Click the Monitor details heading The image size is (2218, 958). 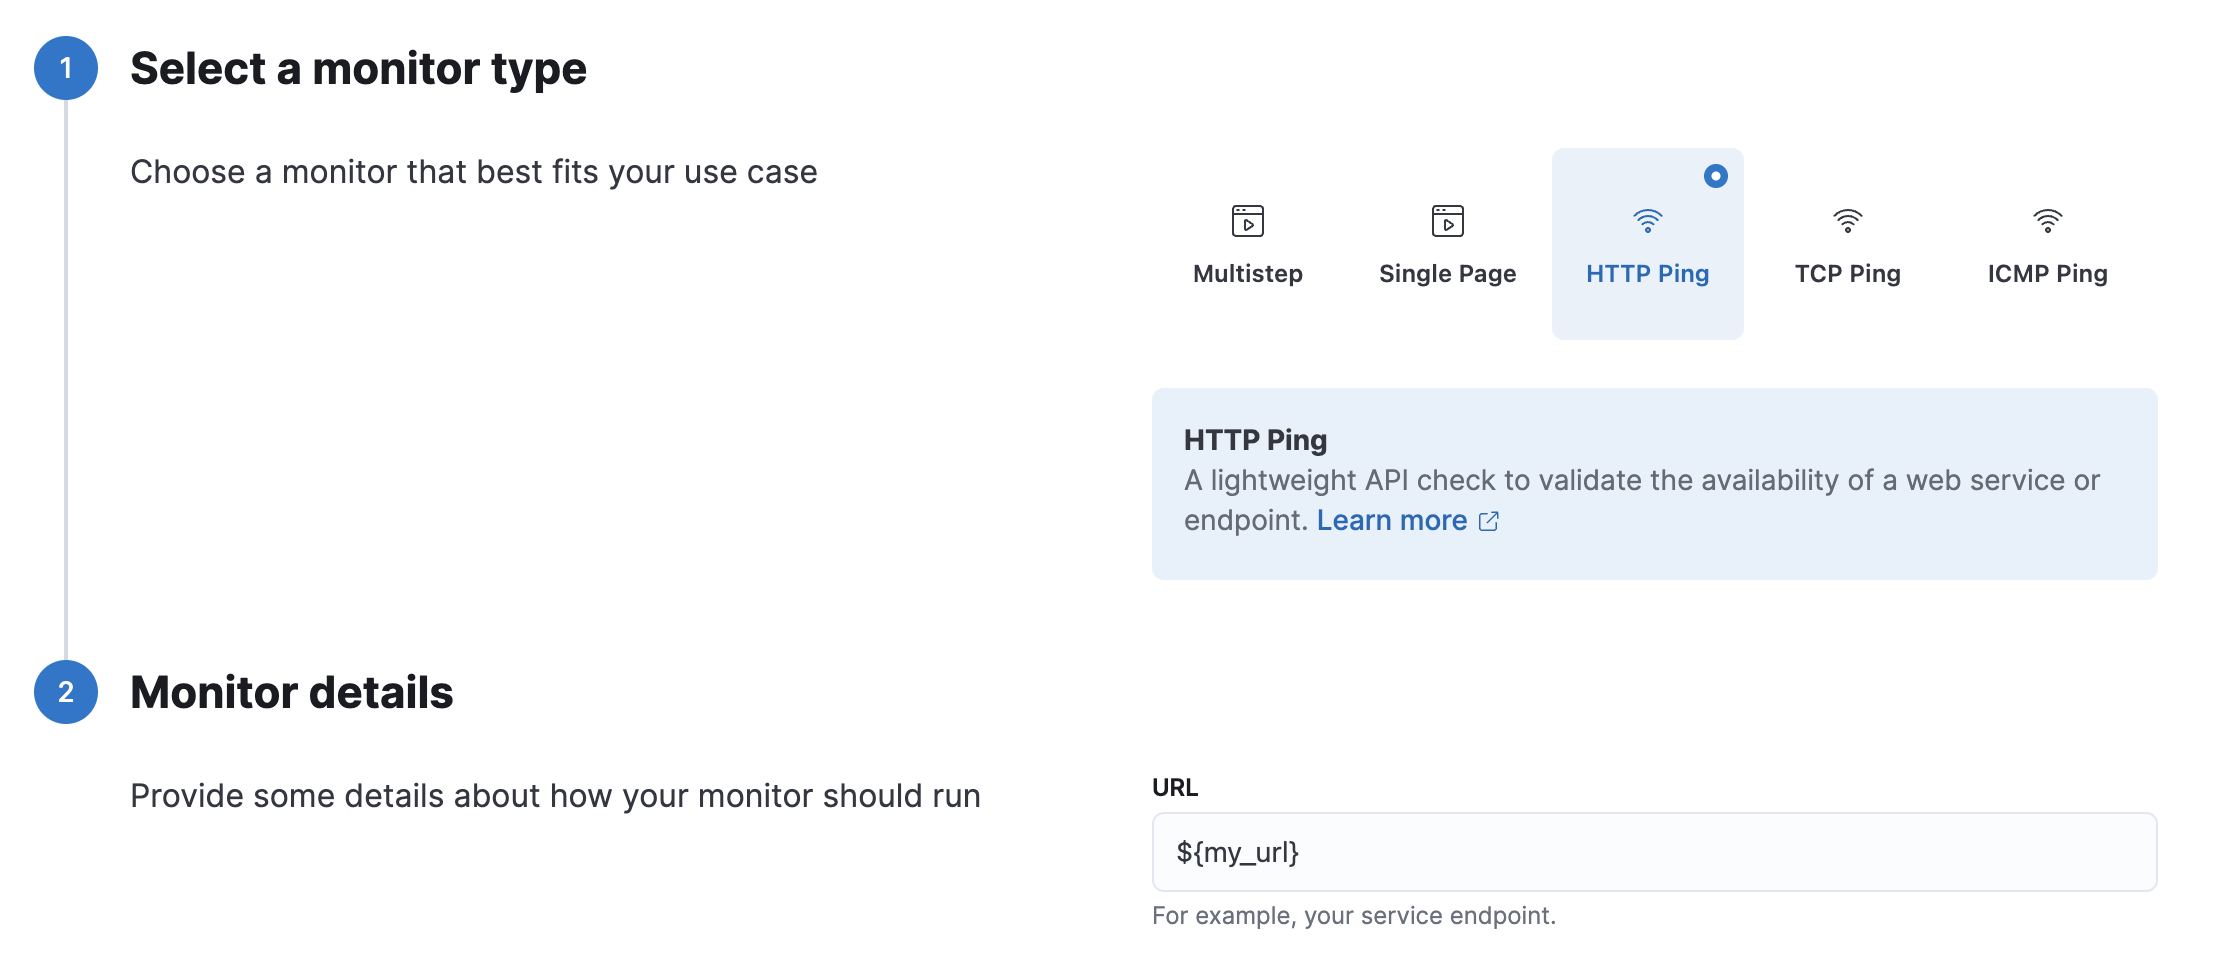tap(291, 691)
